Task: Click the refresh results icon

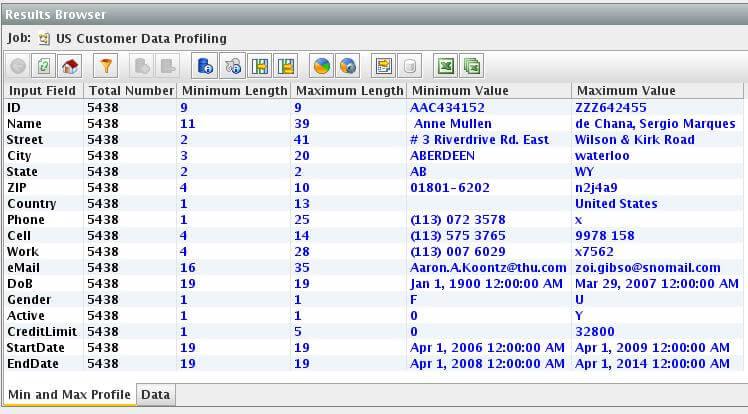Action: coord(44,66)
